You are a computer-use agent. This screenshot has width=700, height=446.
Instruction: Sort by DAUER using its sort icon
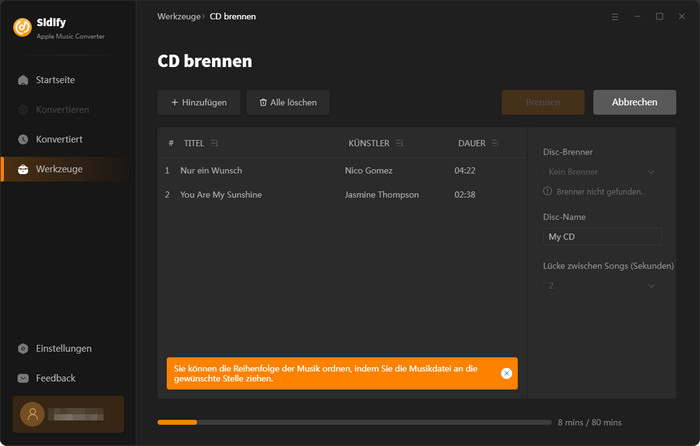pyautogui.click(x=495, y=143)
